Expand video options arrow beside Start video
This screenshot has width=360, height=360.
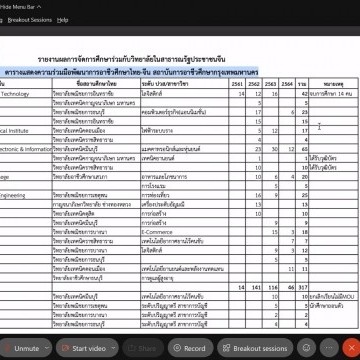click(x=114, y=348)
